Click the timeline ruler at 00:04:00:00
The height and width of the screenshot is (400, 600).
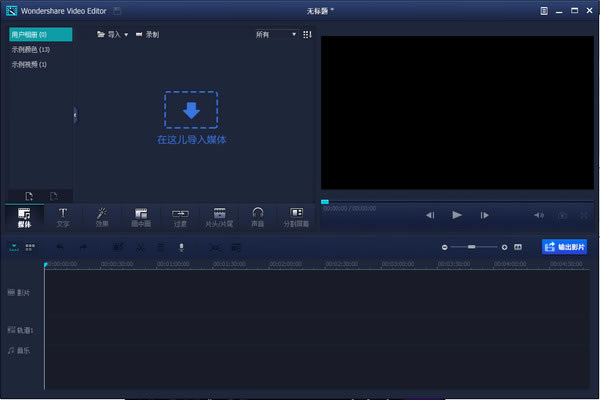510,264
